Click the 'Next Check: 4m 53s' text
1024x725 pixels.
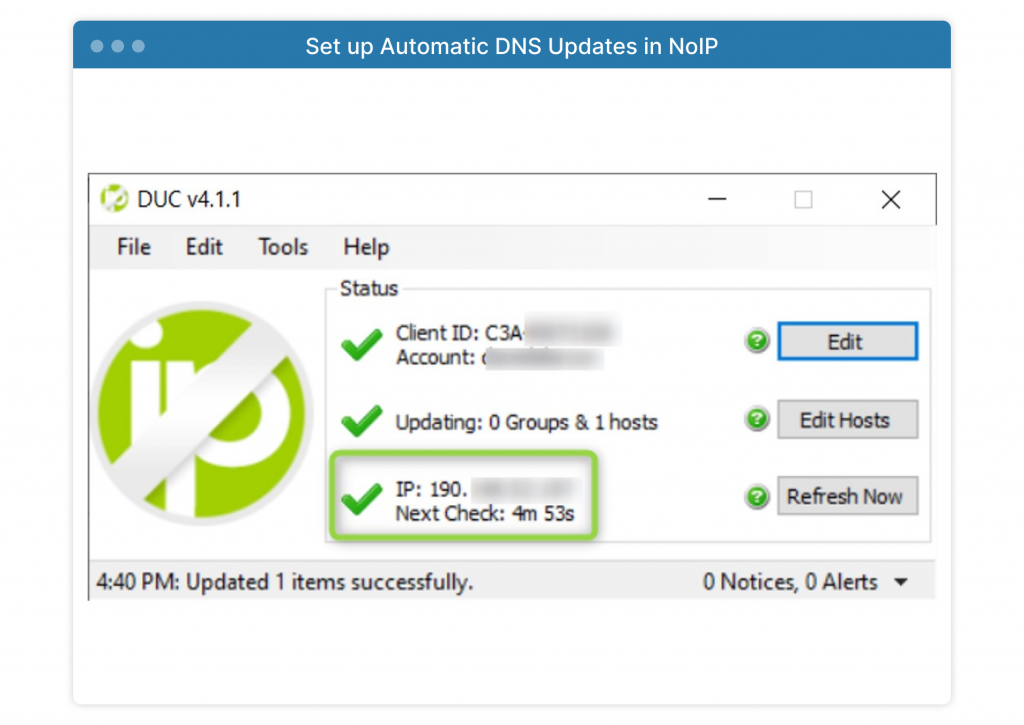tap(485, 514)
